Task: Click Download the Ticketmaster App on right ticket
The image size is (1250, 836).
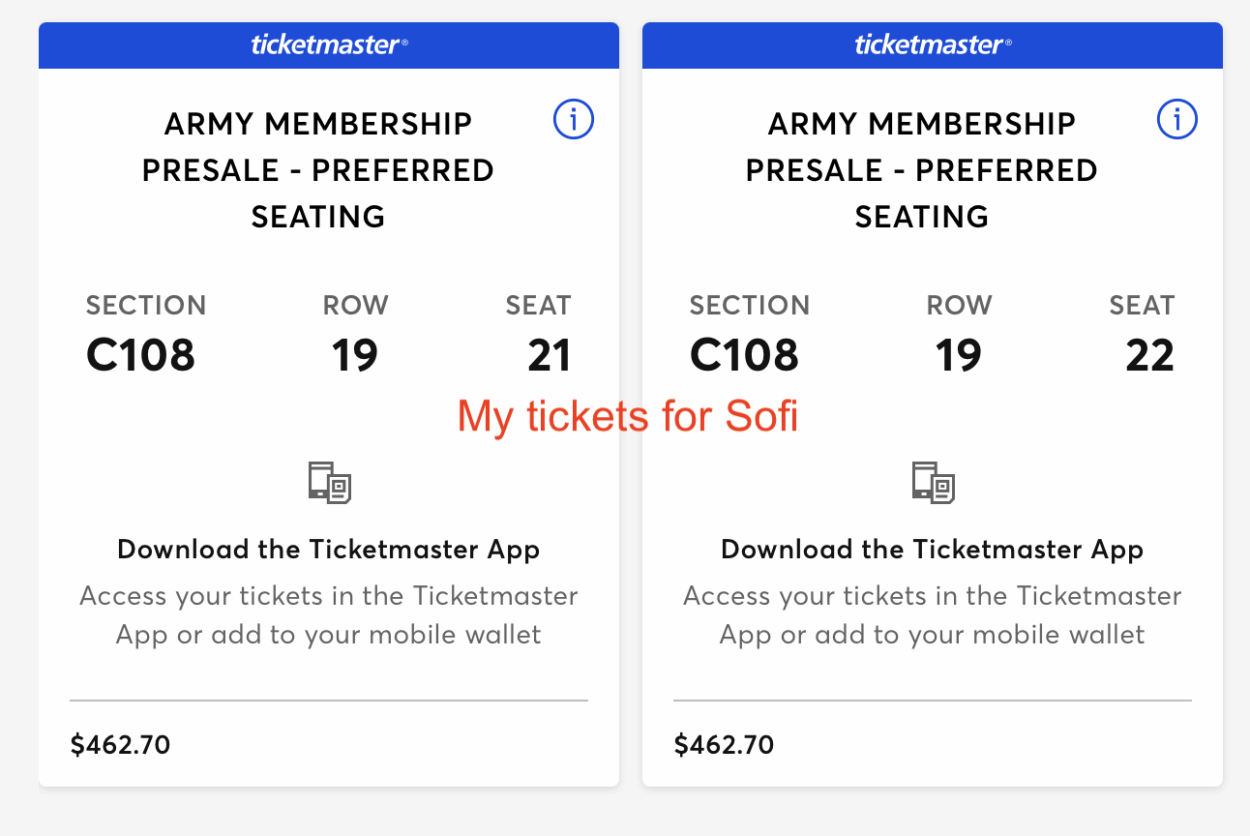Action: click(x=932, y=549)
